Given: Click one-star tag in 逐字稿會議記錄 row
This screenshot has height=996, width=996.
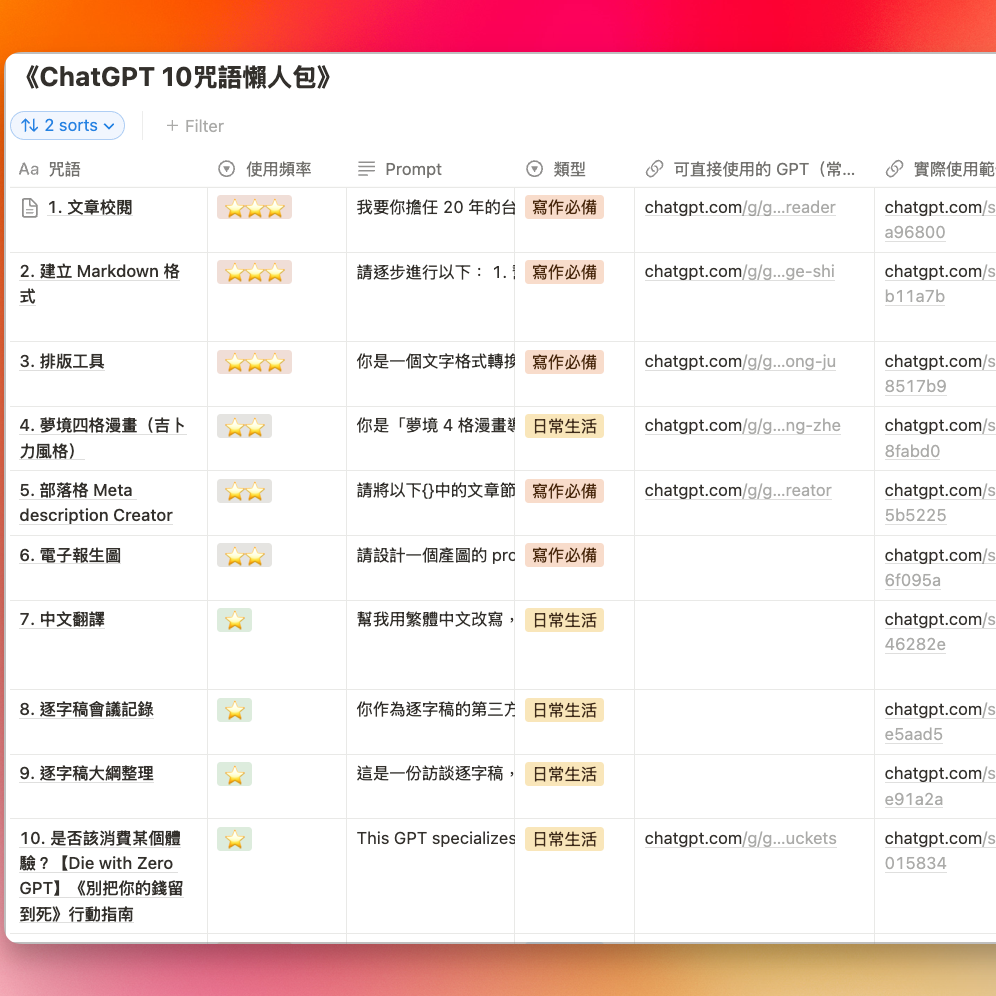Looking at the screenshot, I should [x=234, y=710].
